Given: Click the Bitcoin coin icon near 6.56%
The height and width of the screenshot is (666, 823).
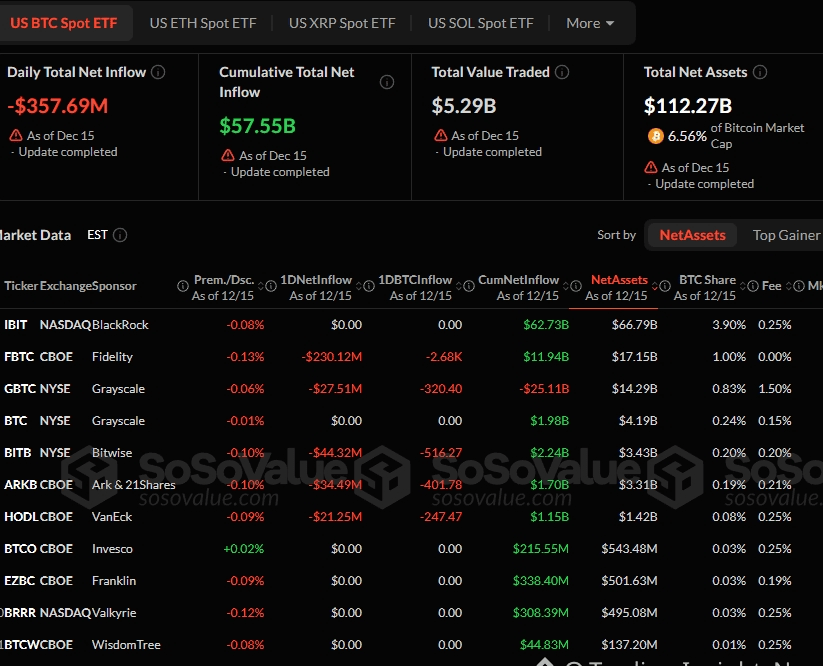Looking at the screenshot, I should [656, 136].
